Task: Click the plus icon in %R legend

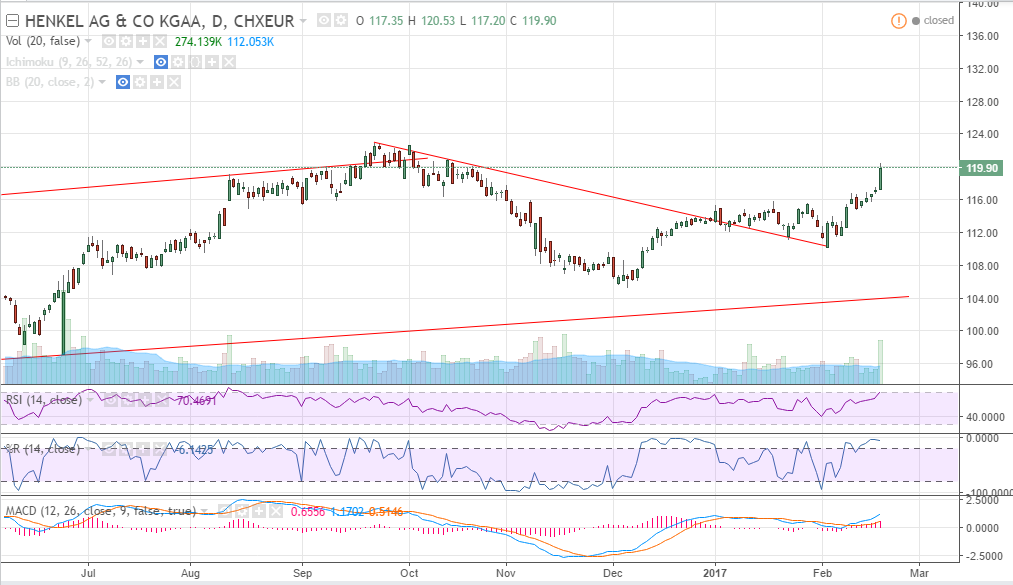Action: [143, 449]
